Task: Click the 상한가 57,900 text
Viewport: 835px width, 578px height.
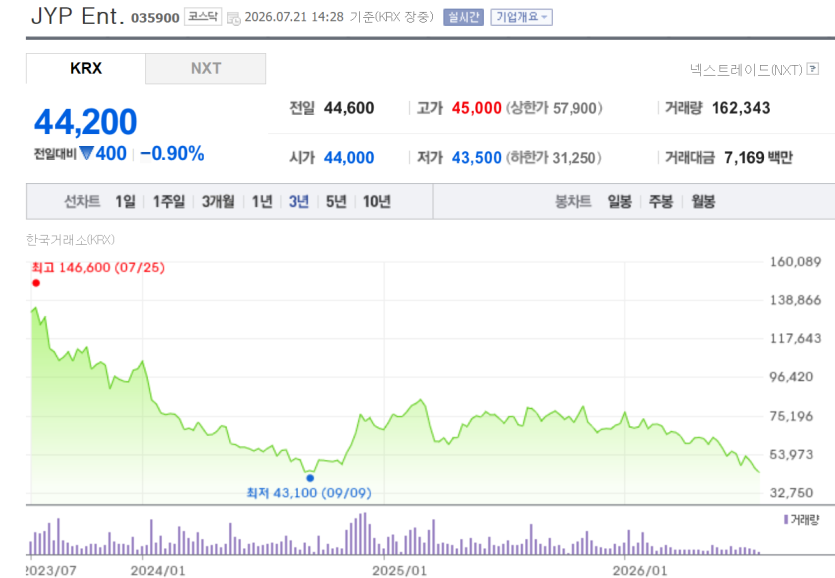Action: [x=554, y=108]
